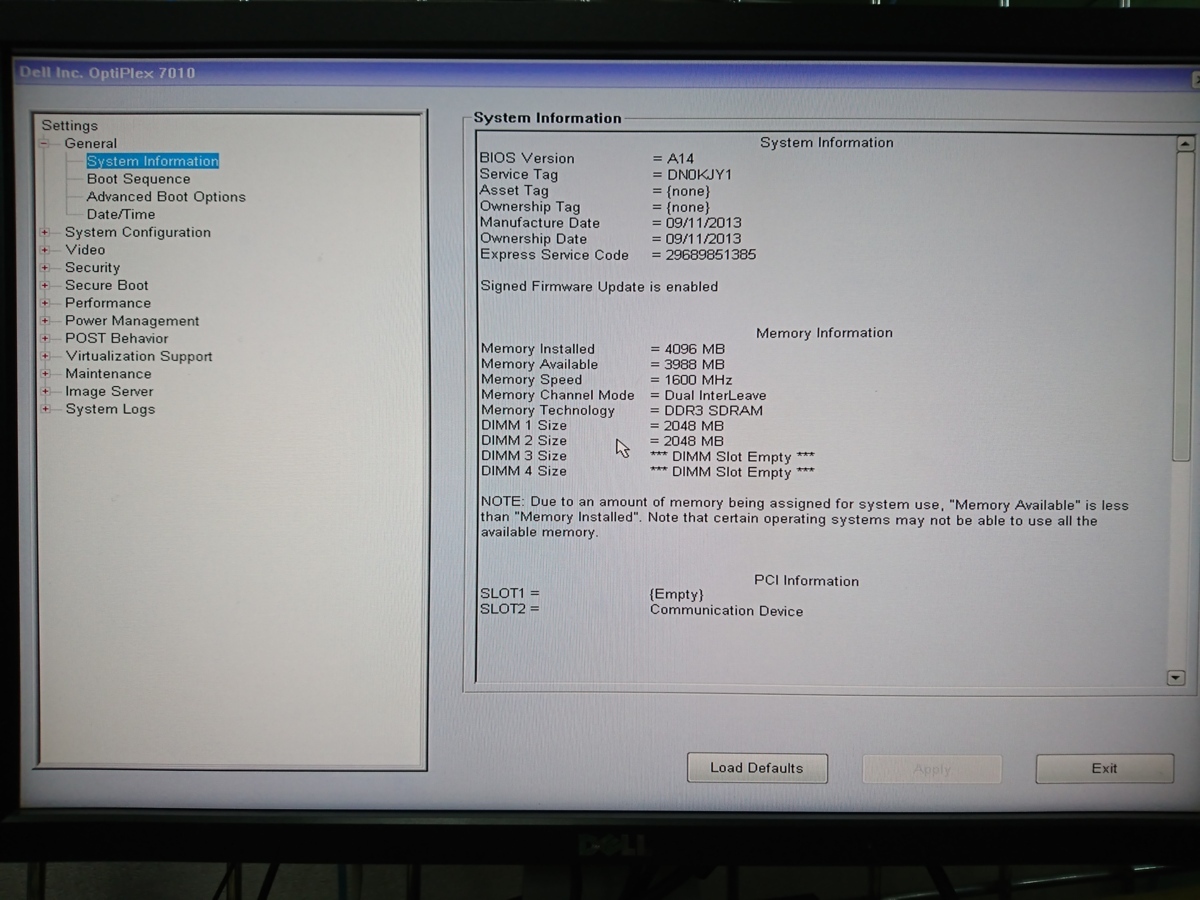Click the Memory Installed value 4096 MB
1200x900 pixels.
point(695,349)
